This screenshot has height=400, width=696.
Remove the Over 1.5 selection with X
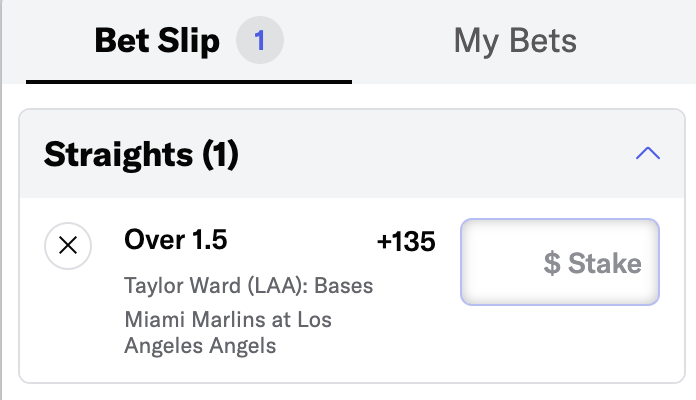click(x=68, y=246)
